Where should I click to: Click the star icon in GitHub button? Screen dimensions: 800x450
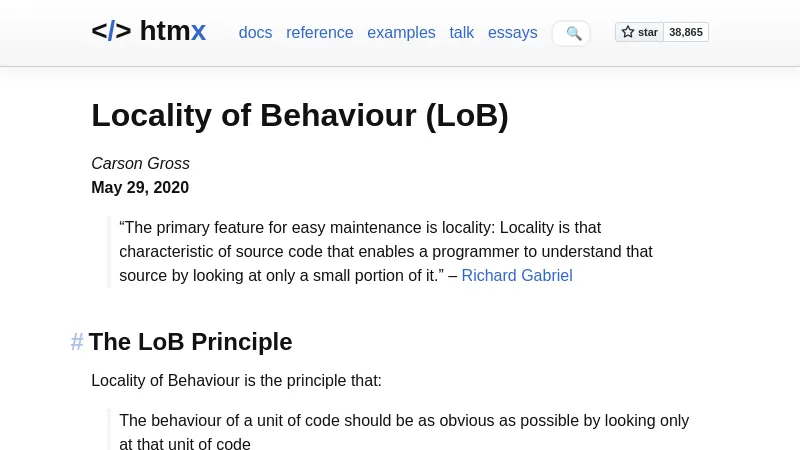(x=628, y=32)
